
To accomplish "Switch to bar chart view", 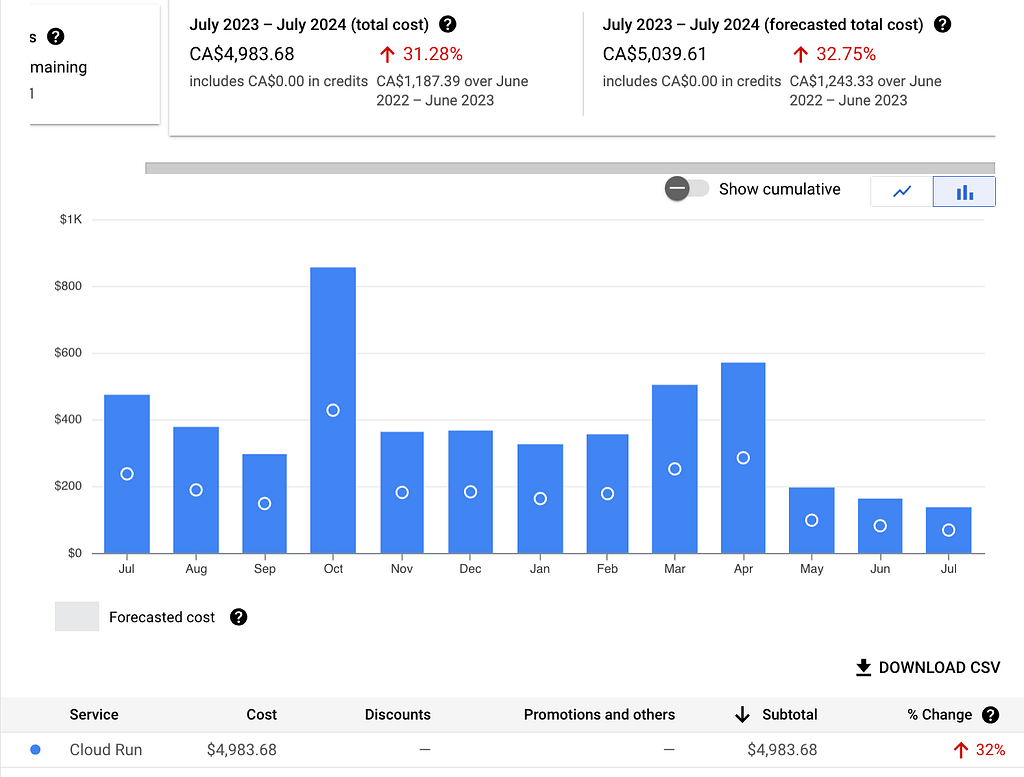I will click(x=964, y=191).
